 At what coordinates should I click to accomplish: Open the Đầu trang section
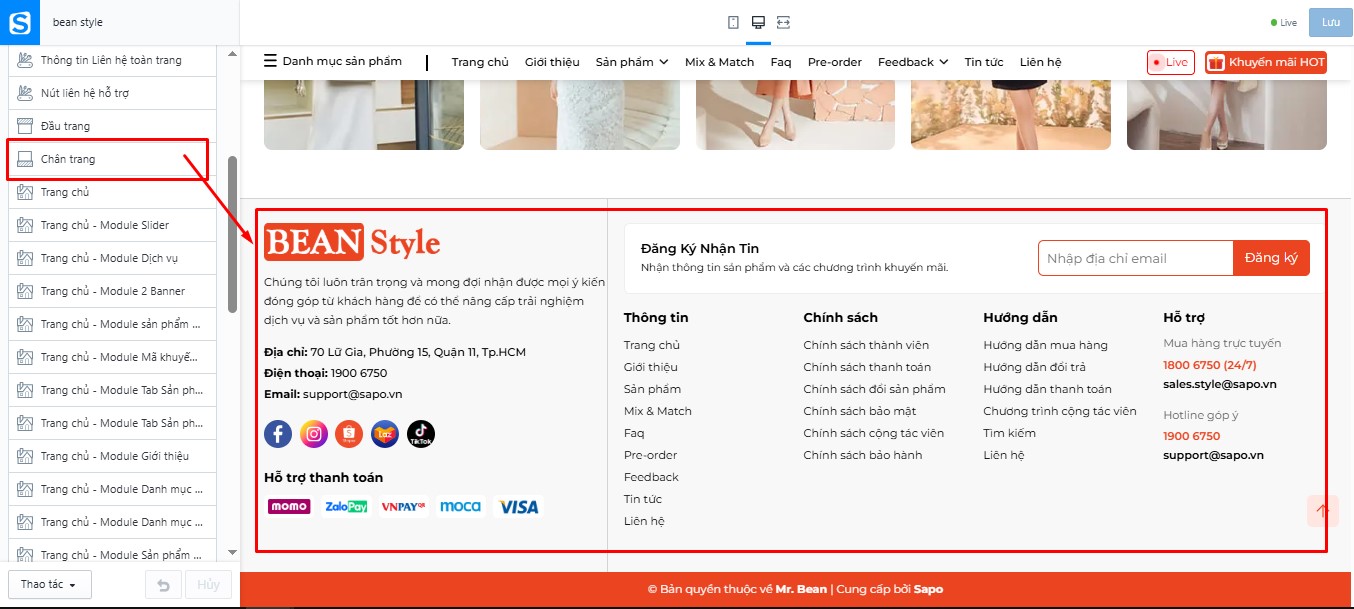(x=112, y=126)
